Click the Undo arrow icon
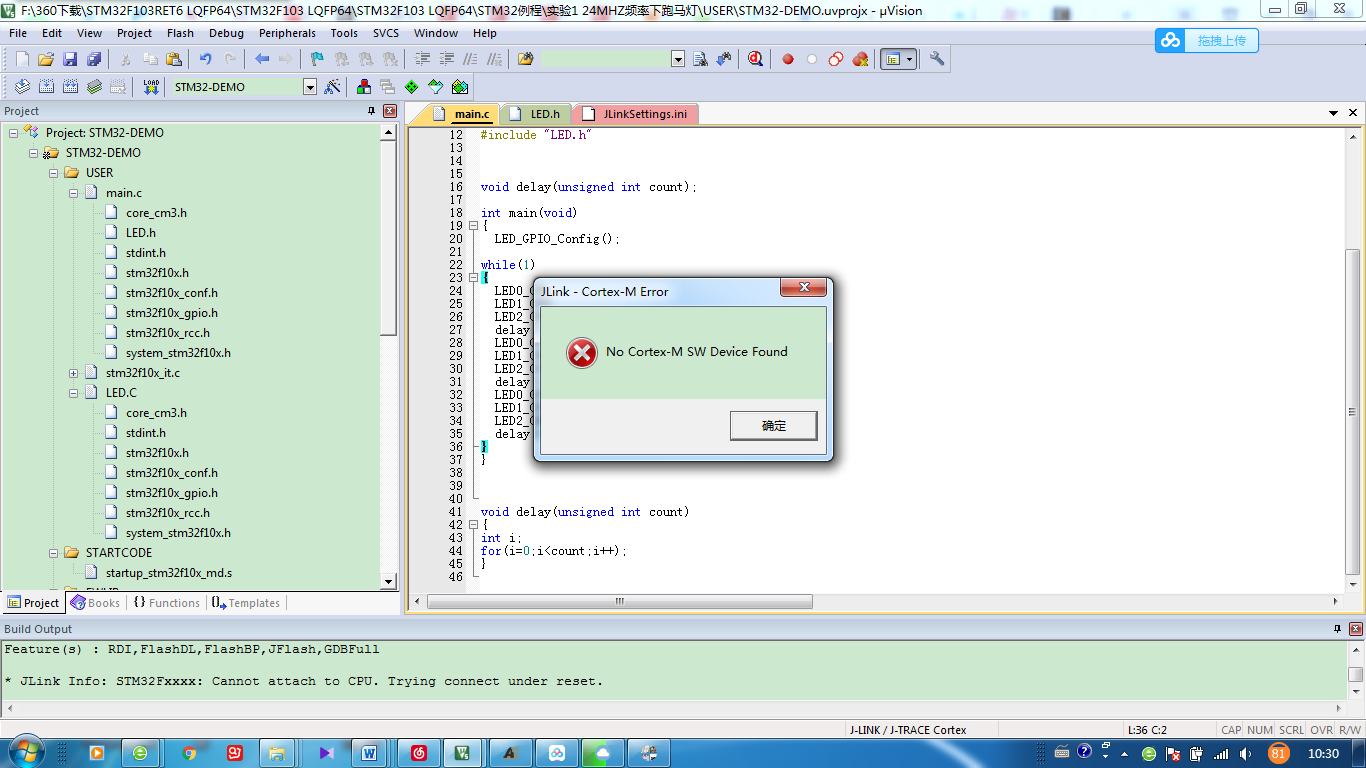1366x768 pixels. coord(206,59)
